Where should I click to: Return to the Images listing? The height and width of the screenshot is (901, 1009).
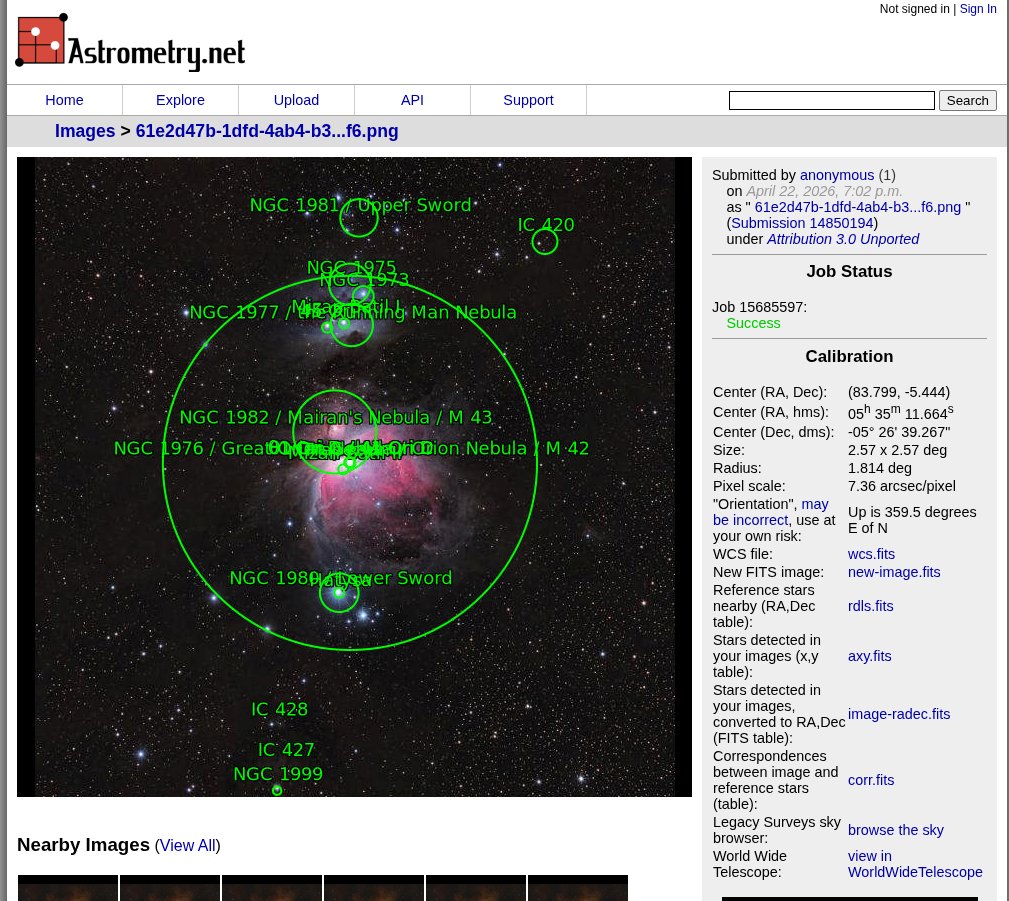coord(85,131)
